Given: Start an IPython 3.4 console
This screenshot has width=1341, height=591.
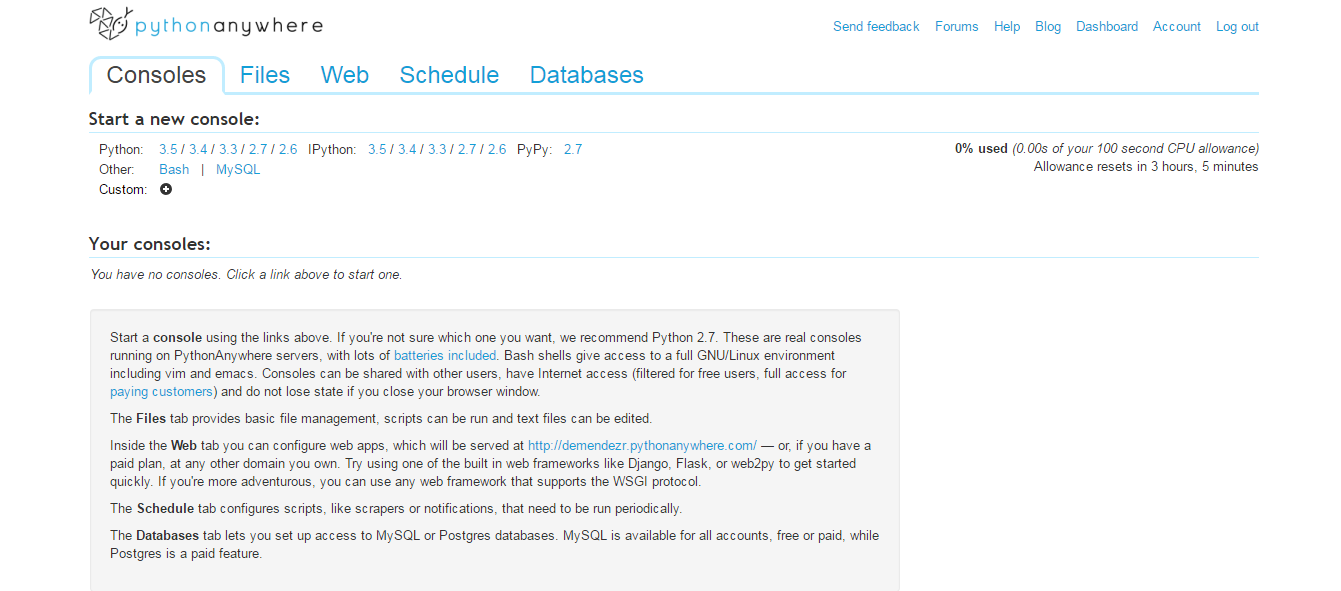Looking at the screenshot, I should pos(407,149).
